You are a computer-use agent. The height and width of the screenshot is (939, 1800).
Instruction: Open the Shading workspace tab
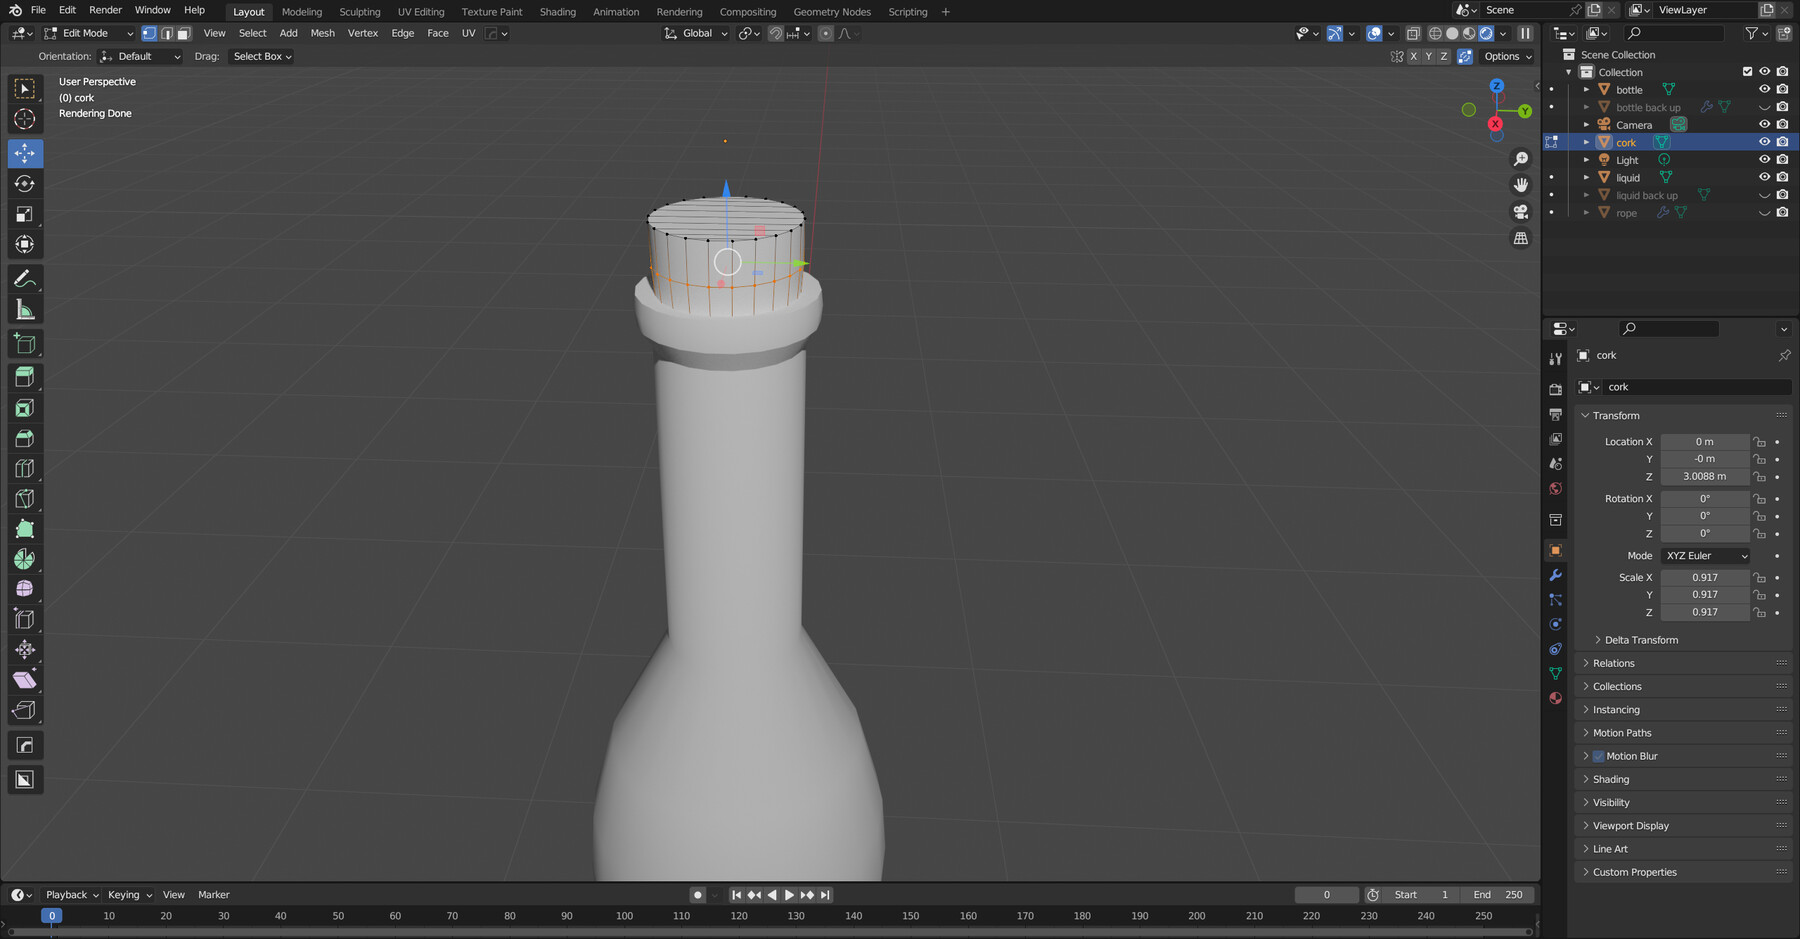(558, 11)
